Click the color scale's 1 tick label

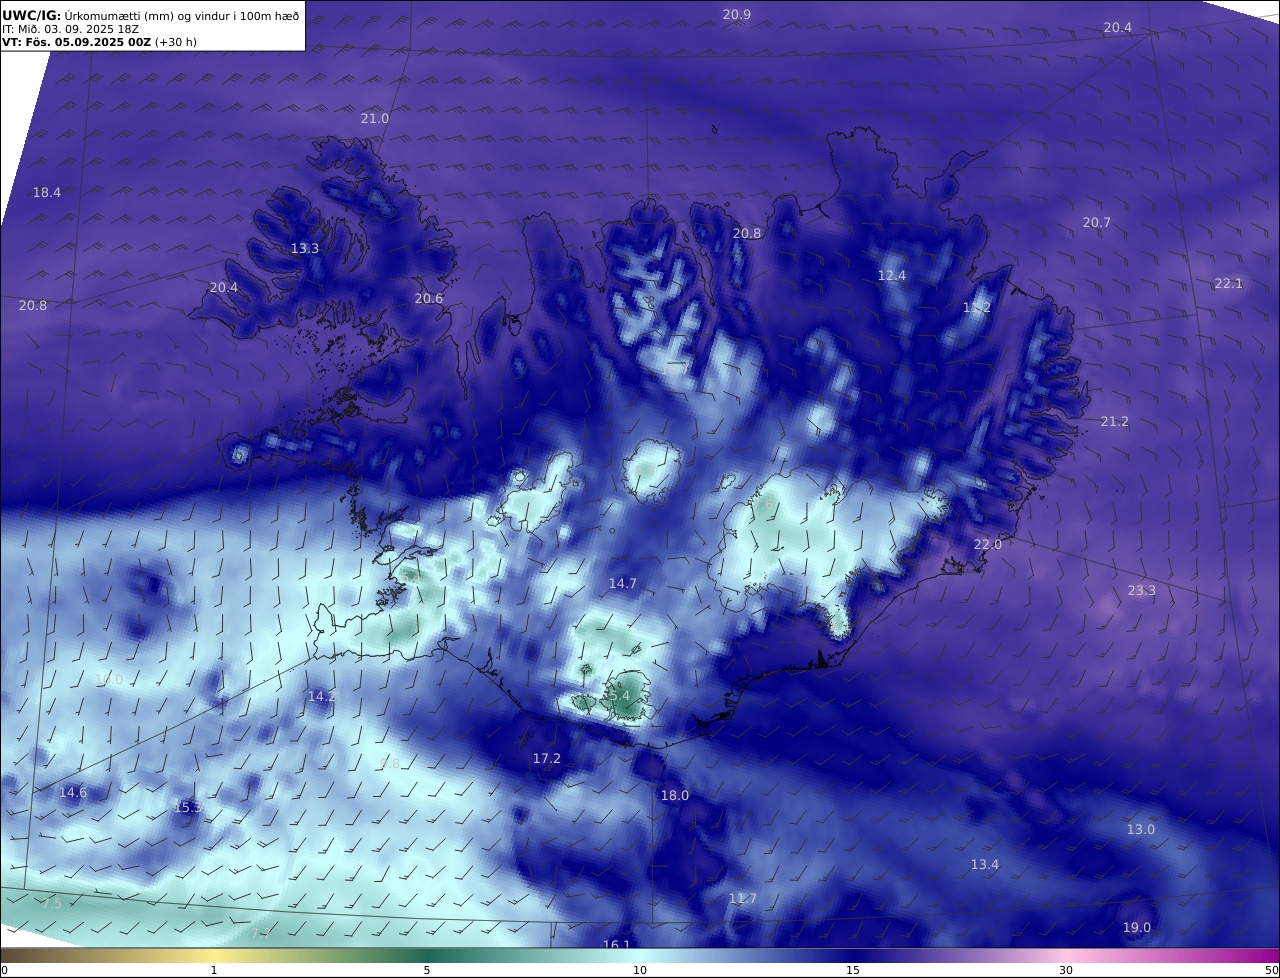(x=214, y=970)
